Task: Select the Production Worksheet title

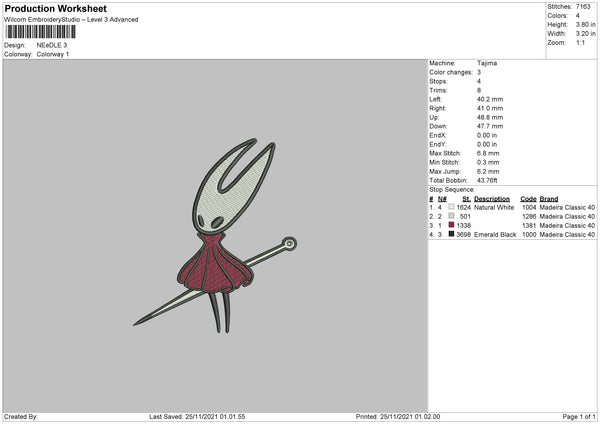Action: pyautogui.click(x=55, y=8)
